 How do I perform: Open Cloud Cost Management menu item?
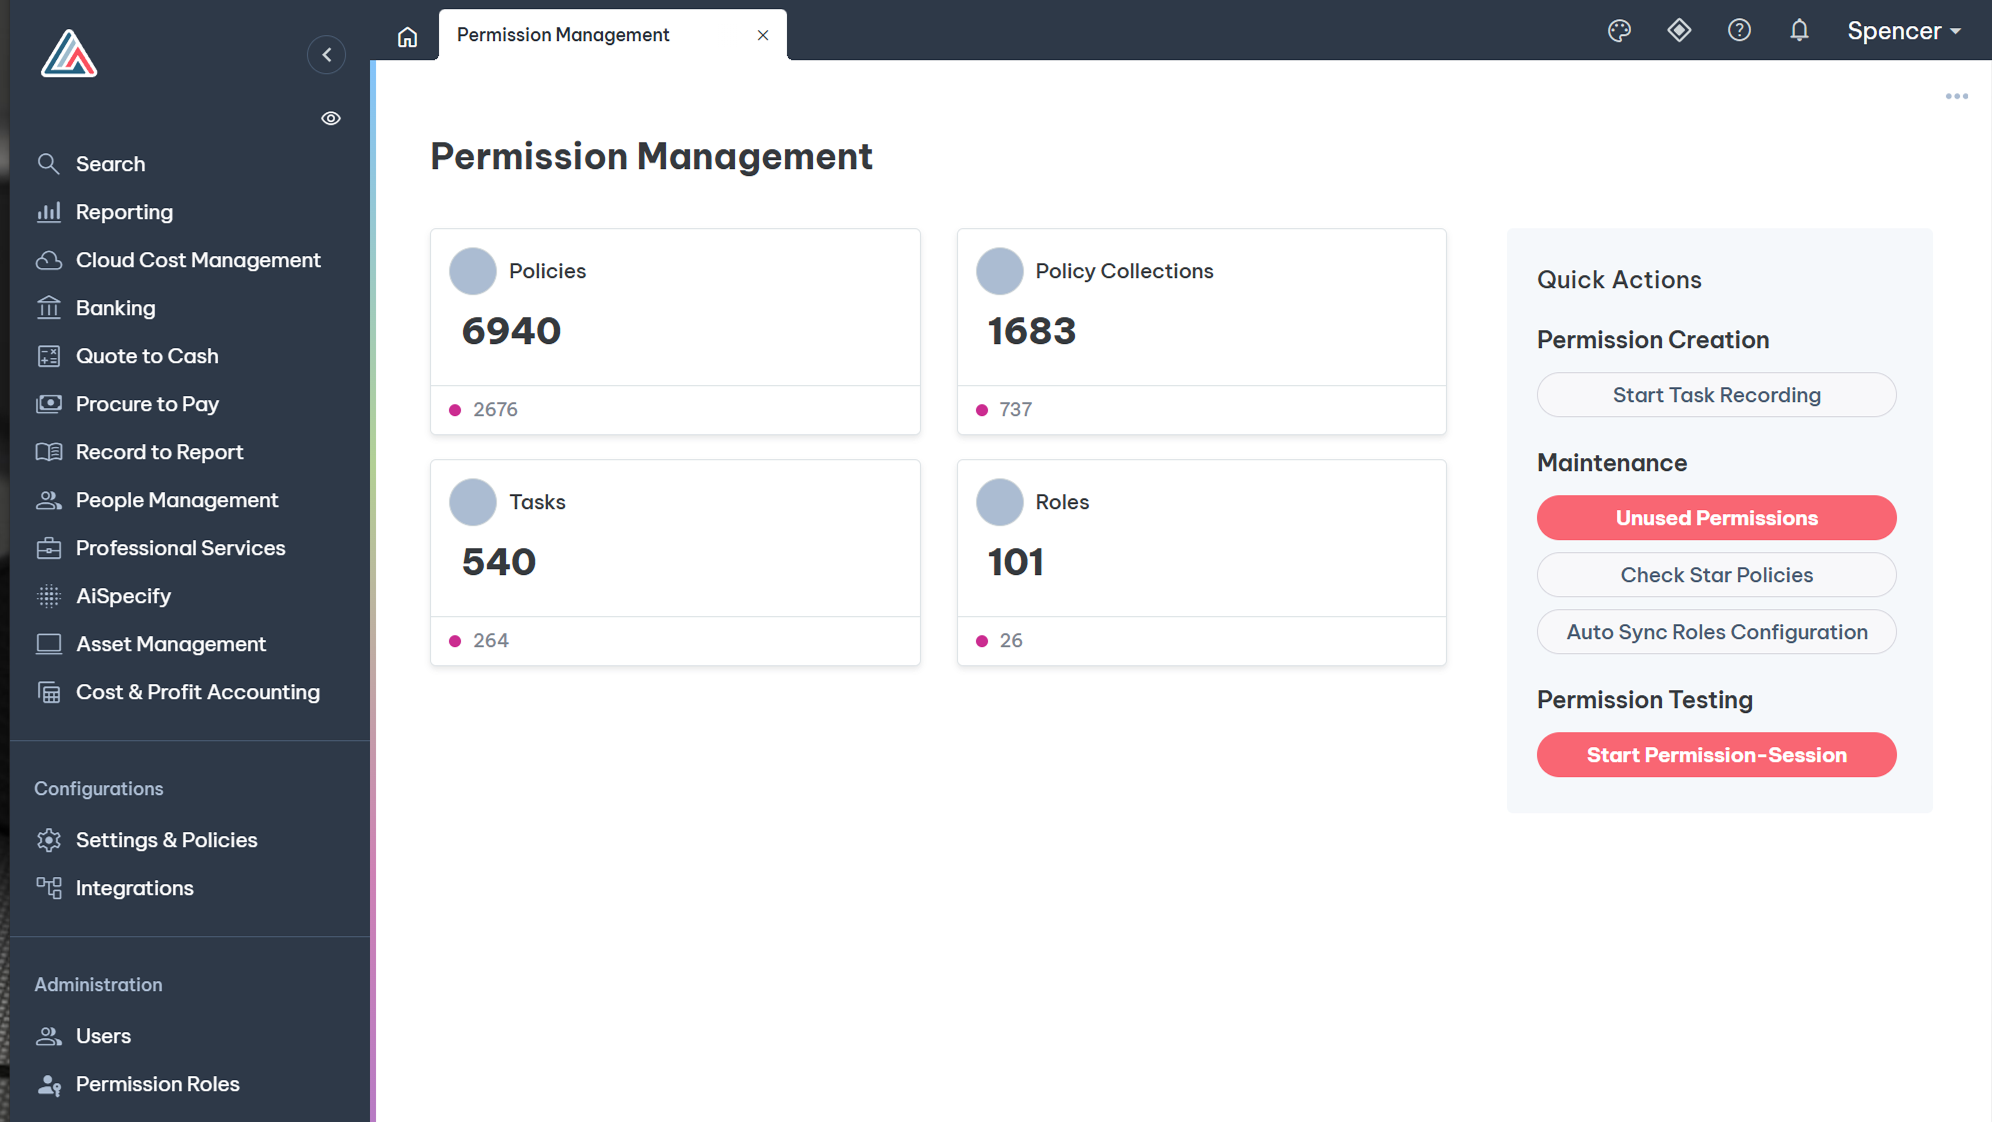[198, 260]
